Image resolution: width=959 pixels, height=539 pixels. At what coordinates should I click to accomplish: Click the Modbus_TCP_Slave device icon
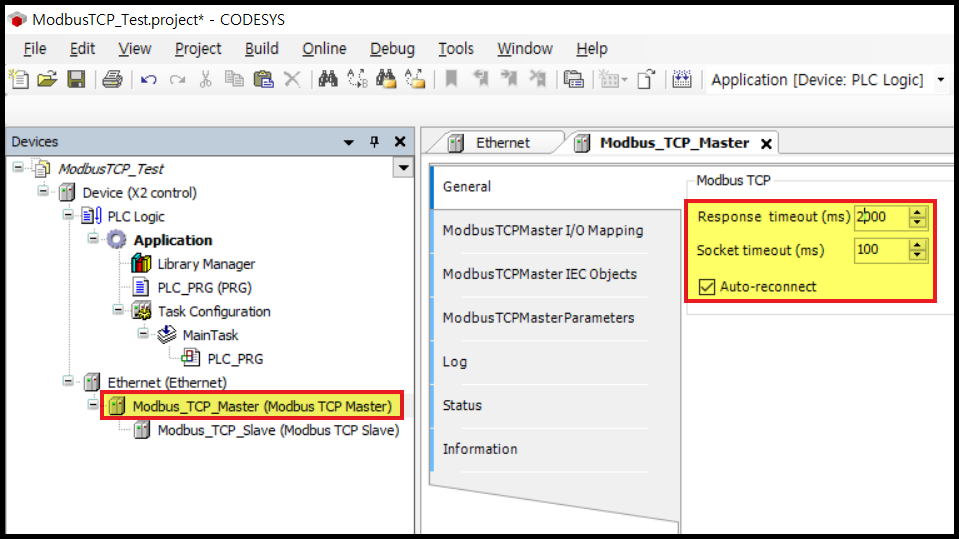pos(142,430)
